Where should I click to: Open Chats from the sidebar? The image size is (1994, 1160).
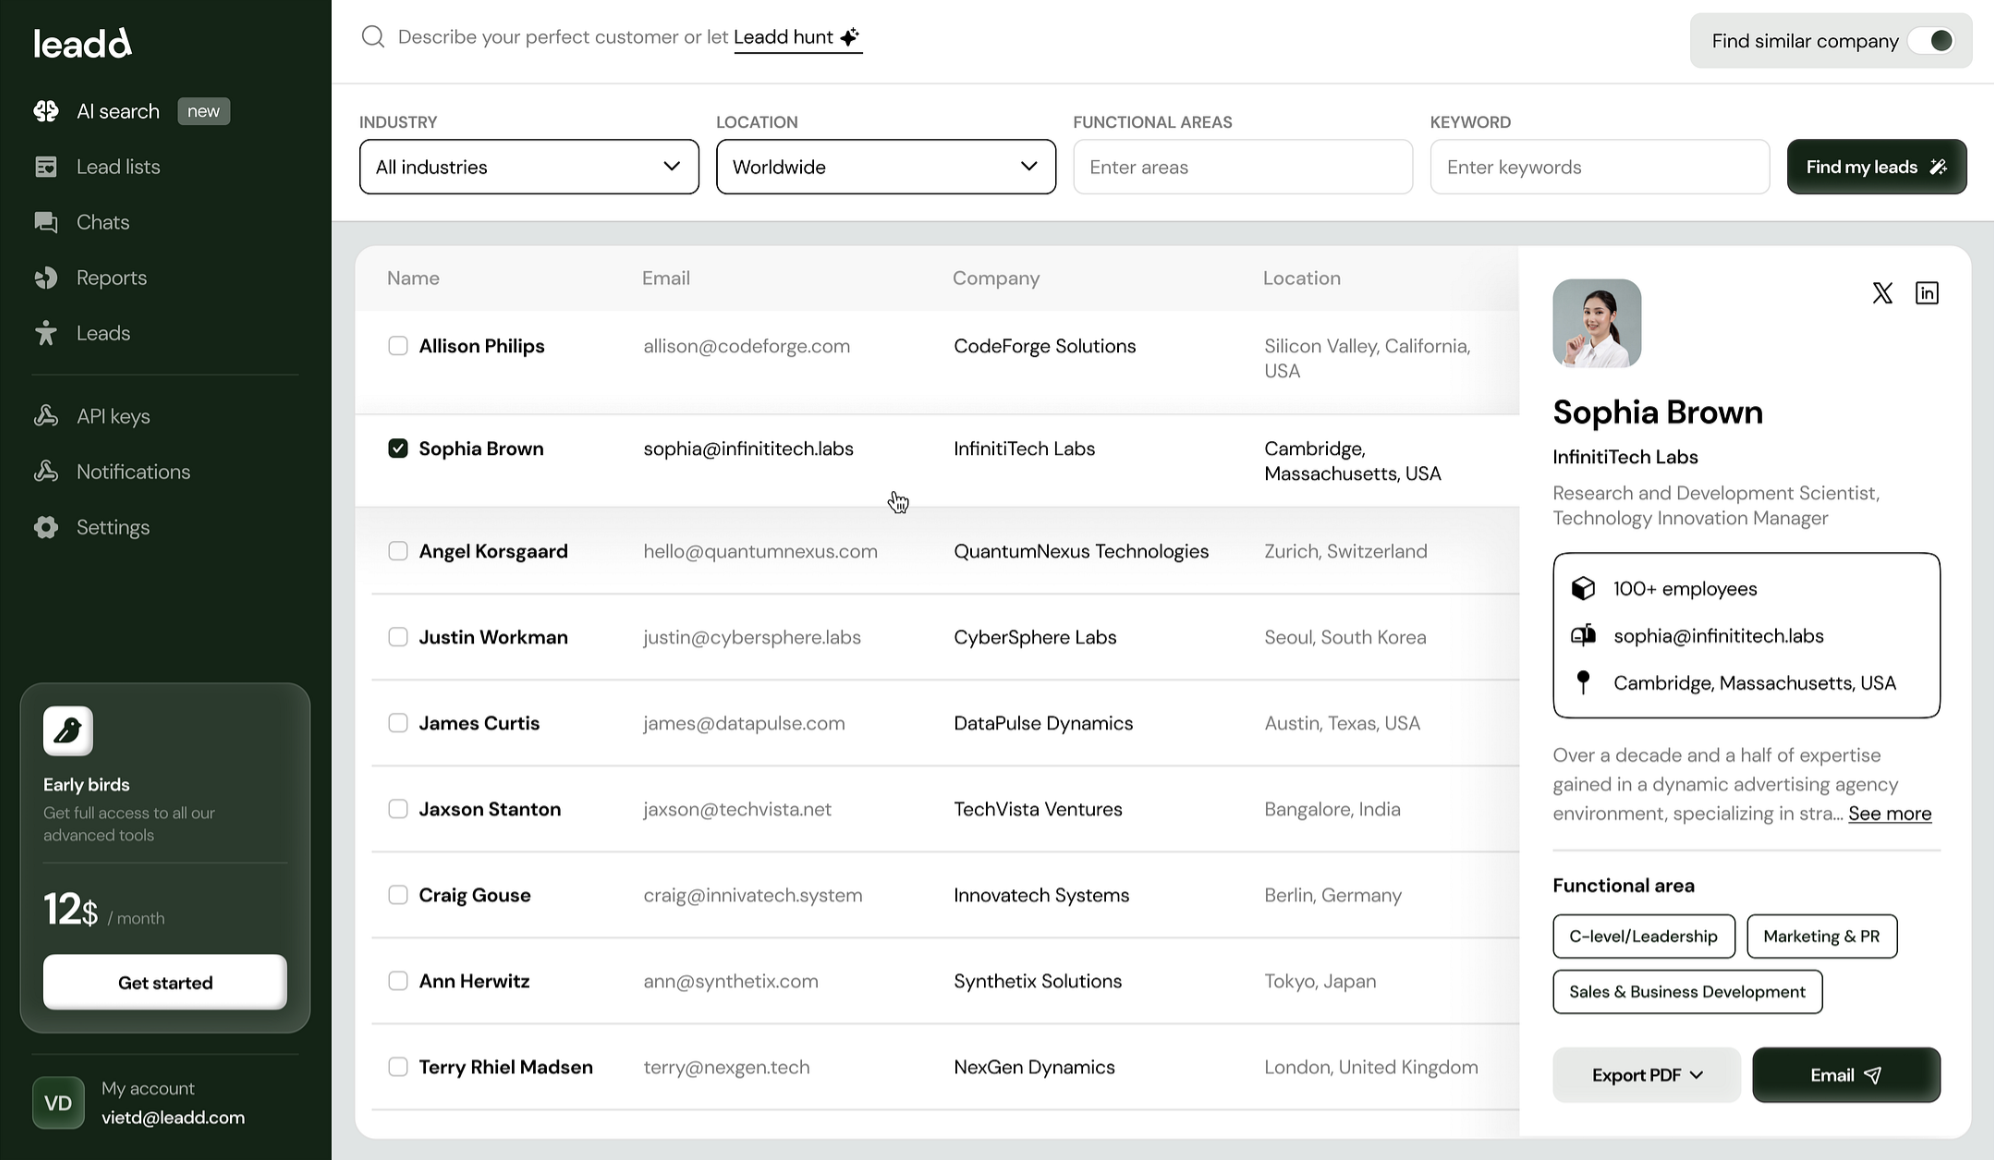[x=103, y=222]
